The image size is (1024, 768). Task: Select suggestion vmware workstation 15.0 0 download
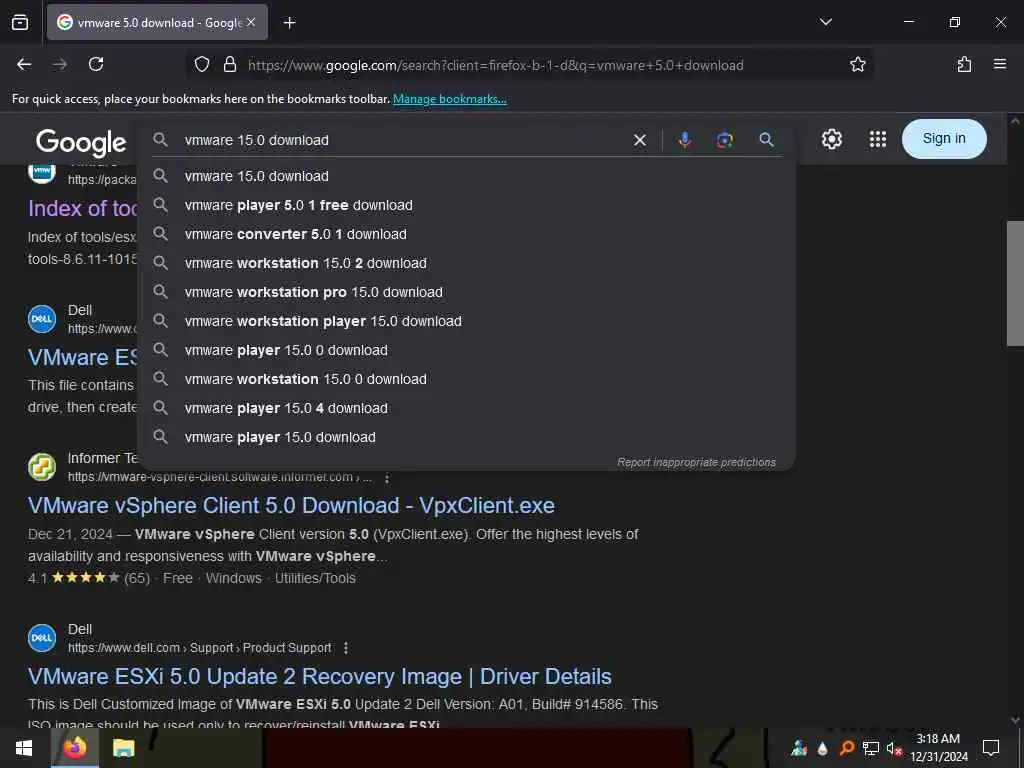pyautogui.click(x=466, y=379)
